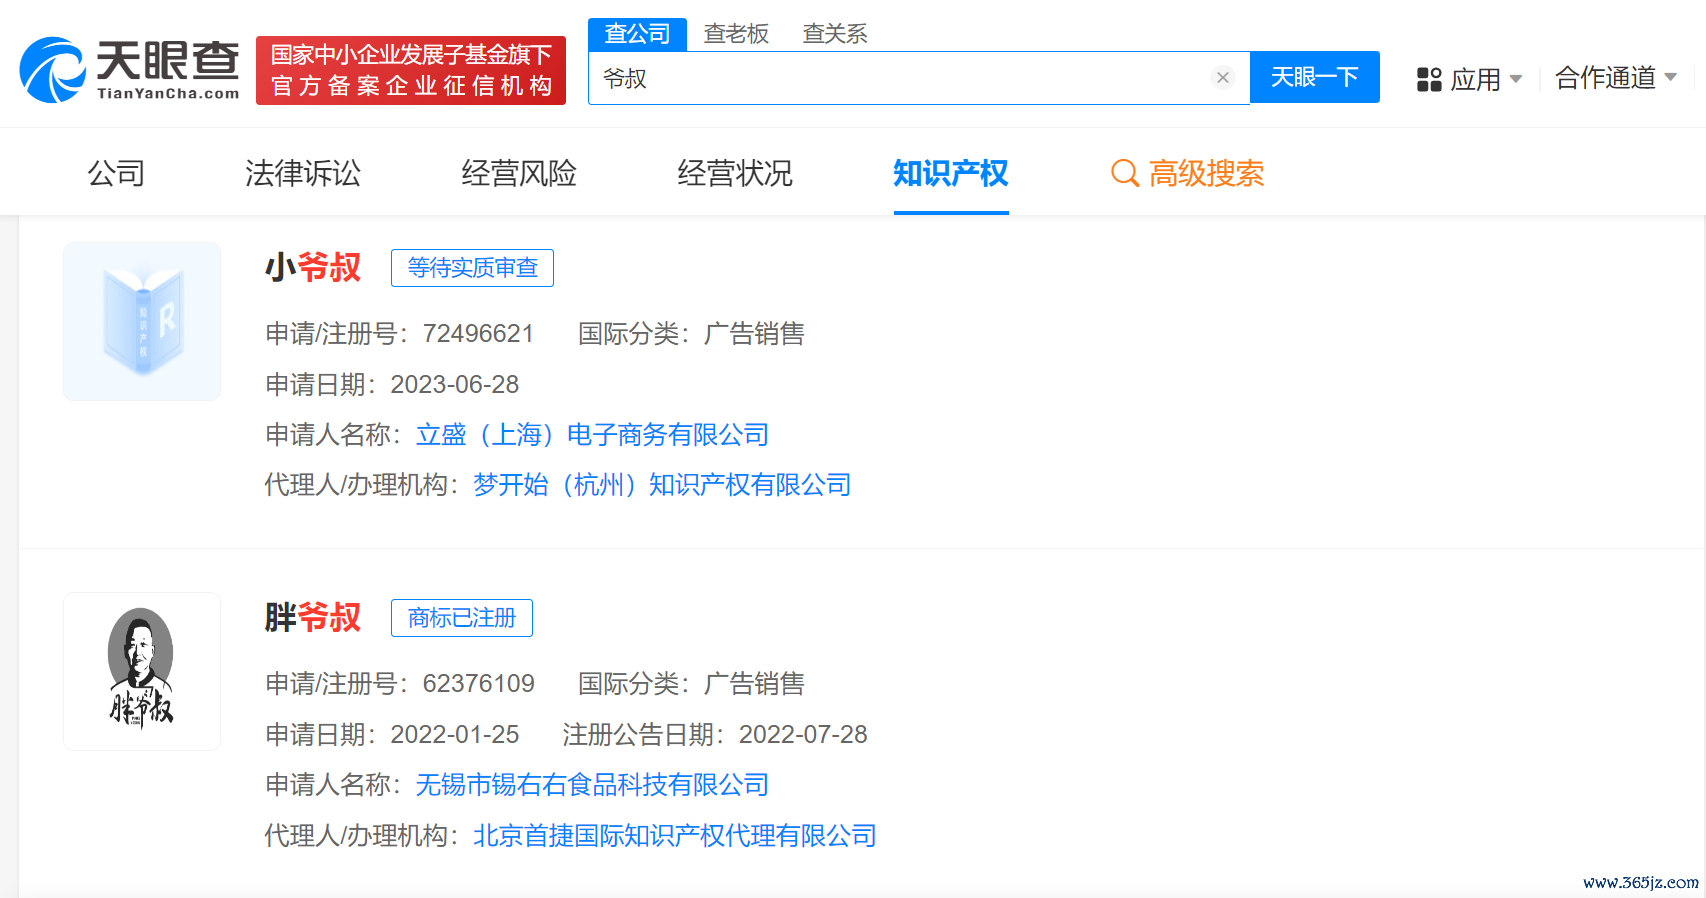Open the 小爷叔 trademark placeholder image
Viewport: 1706px width, 898px height.
[142, 322]
